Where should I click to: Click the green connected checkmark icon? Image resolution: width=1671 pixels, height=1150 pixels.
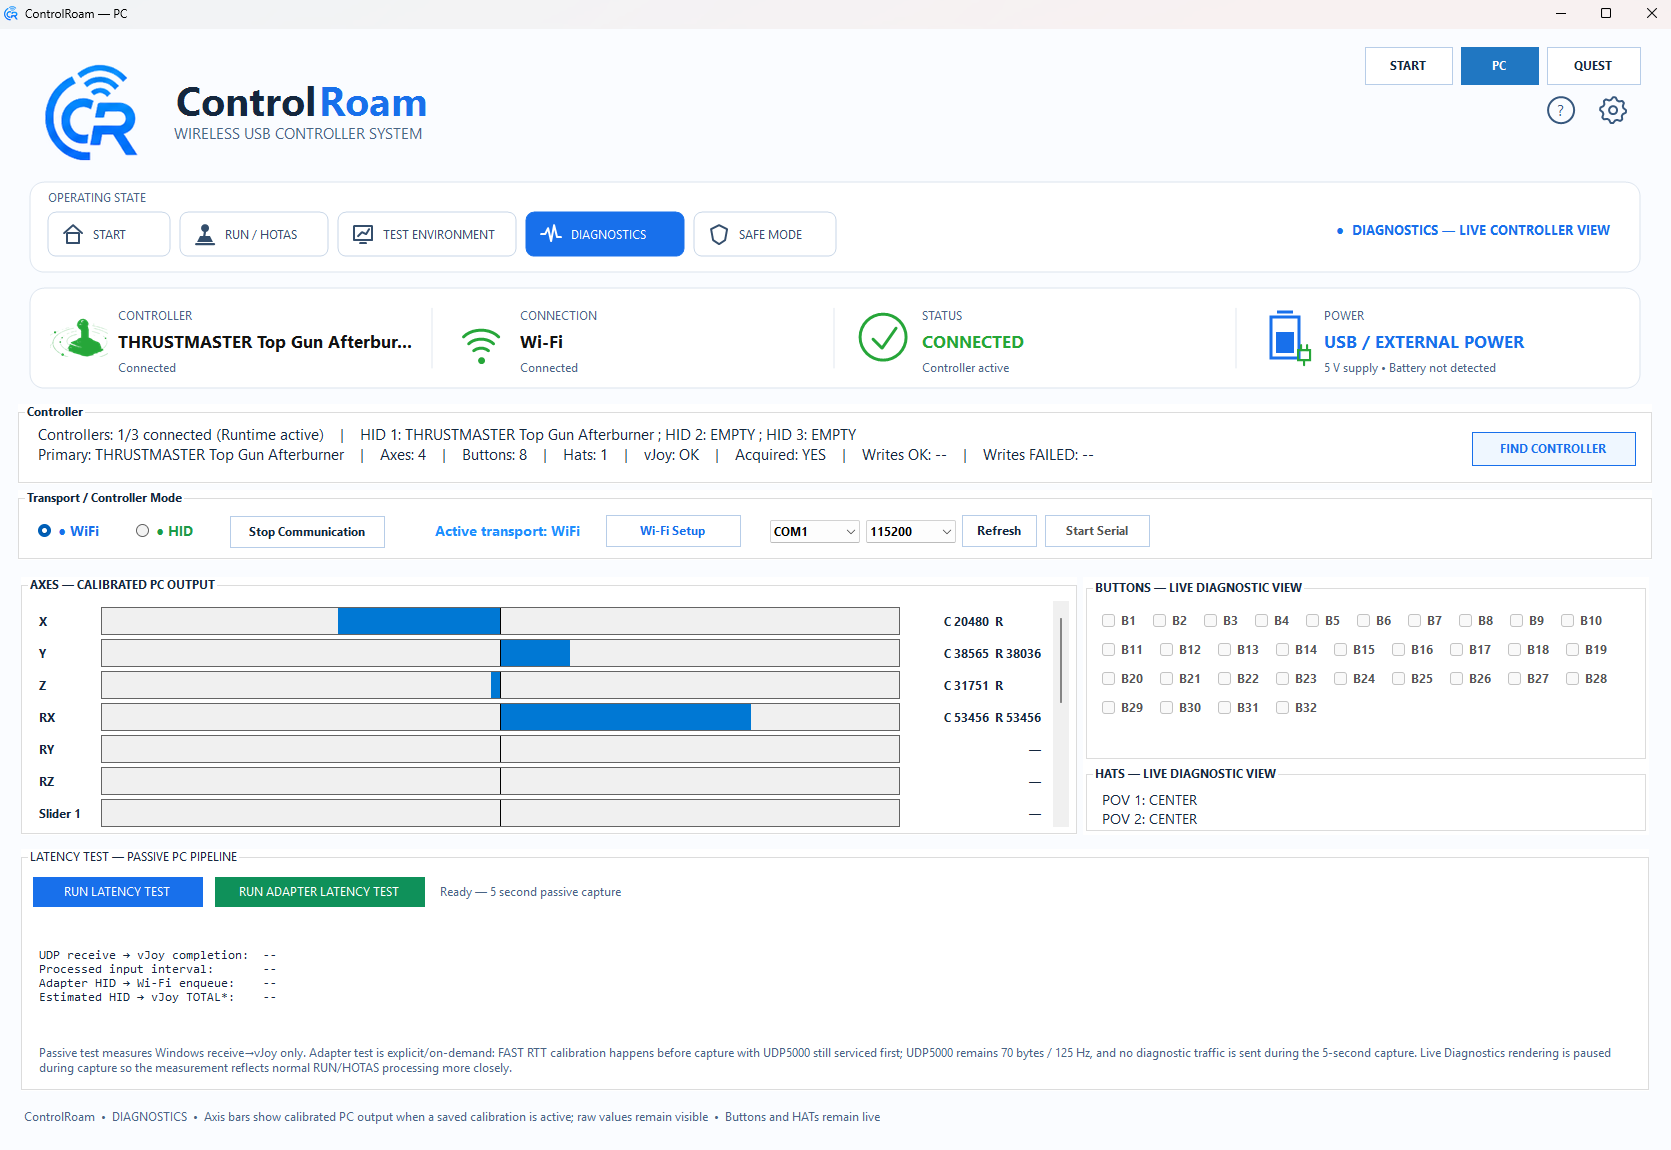click(883, 338)
